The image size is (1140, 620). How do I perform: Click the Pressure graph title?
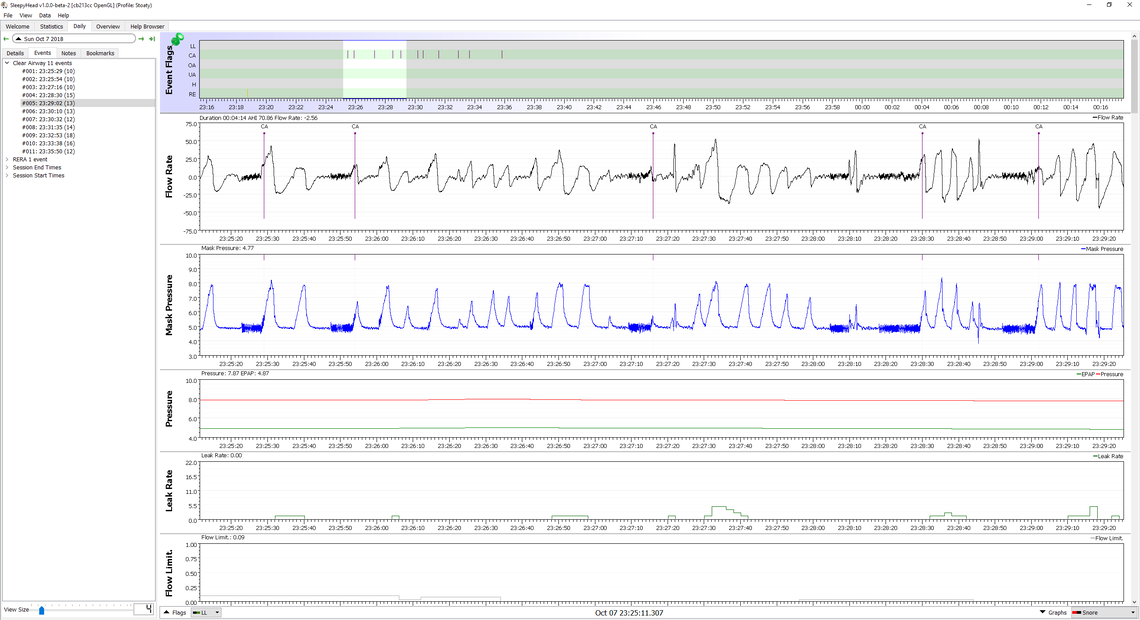(x=169, y=408)
